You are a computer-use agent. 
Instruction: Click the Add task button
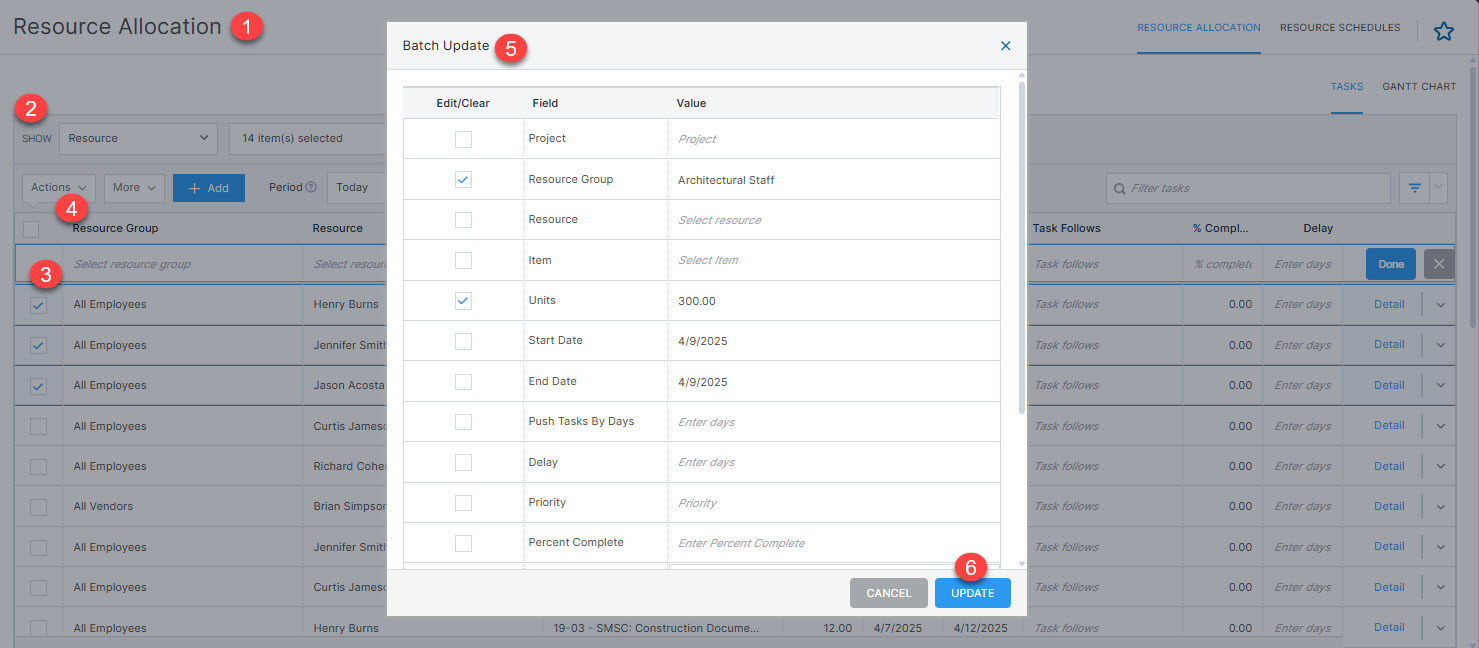click(209, 188)
